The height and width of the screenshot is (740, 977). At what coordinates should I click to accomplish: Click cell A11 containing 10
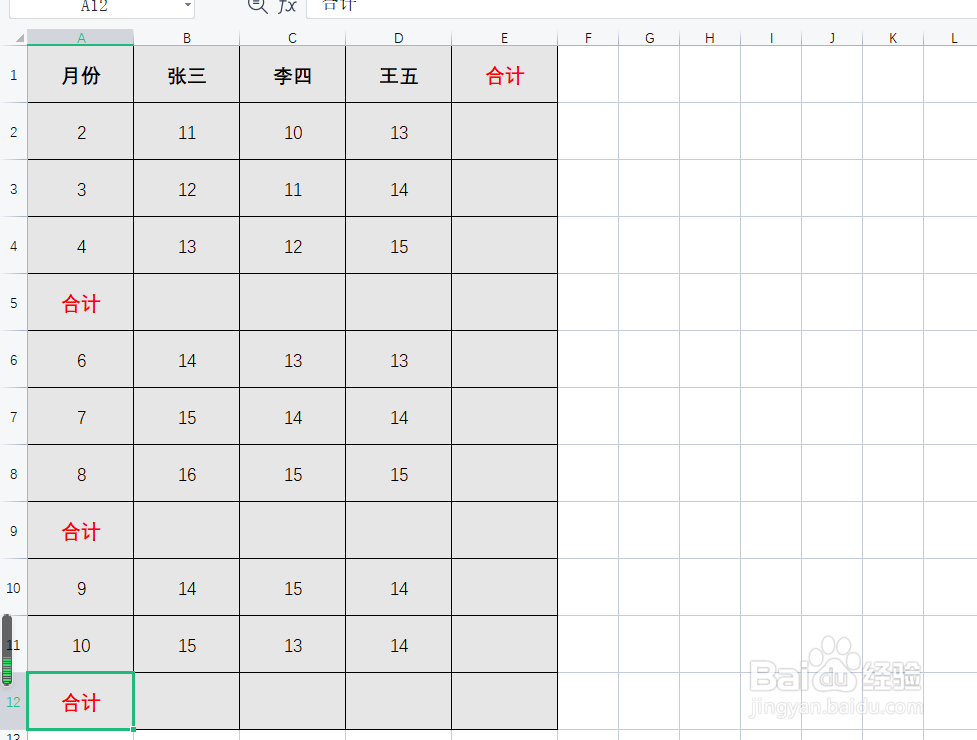click(80, 645)
